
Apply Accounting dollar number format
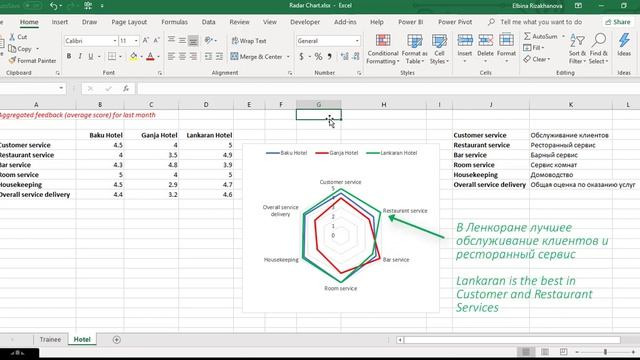coord(302,56)
